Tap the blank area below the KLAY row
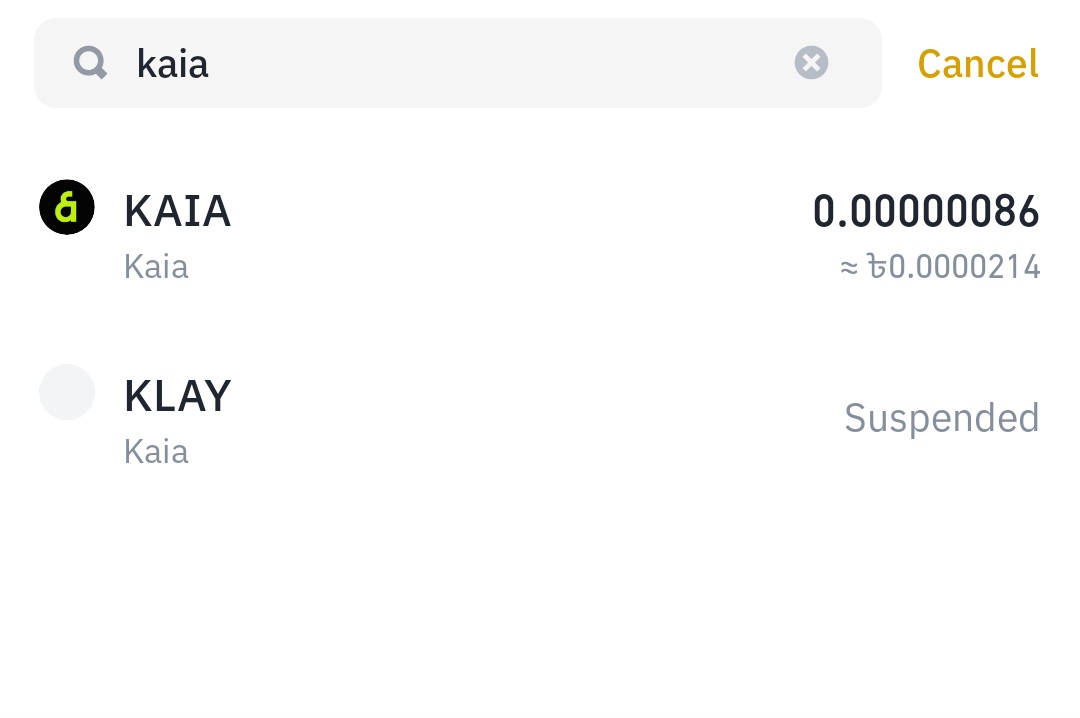 540,600
